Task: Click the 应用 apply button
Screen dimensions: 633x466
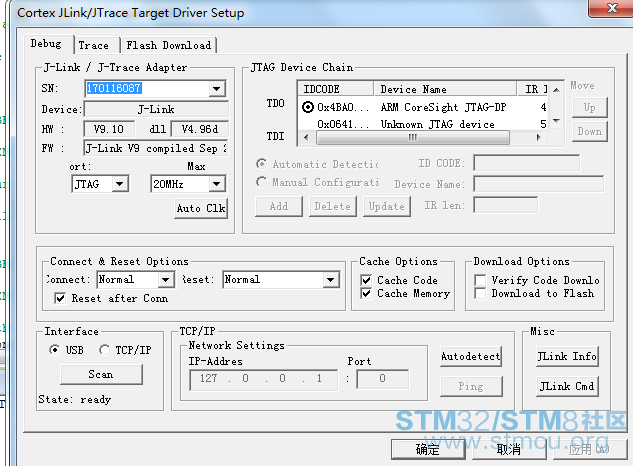Action: [589, 449]
